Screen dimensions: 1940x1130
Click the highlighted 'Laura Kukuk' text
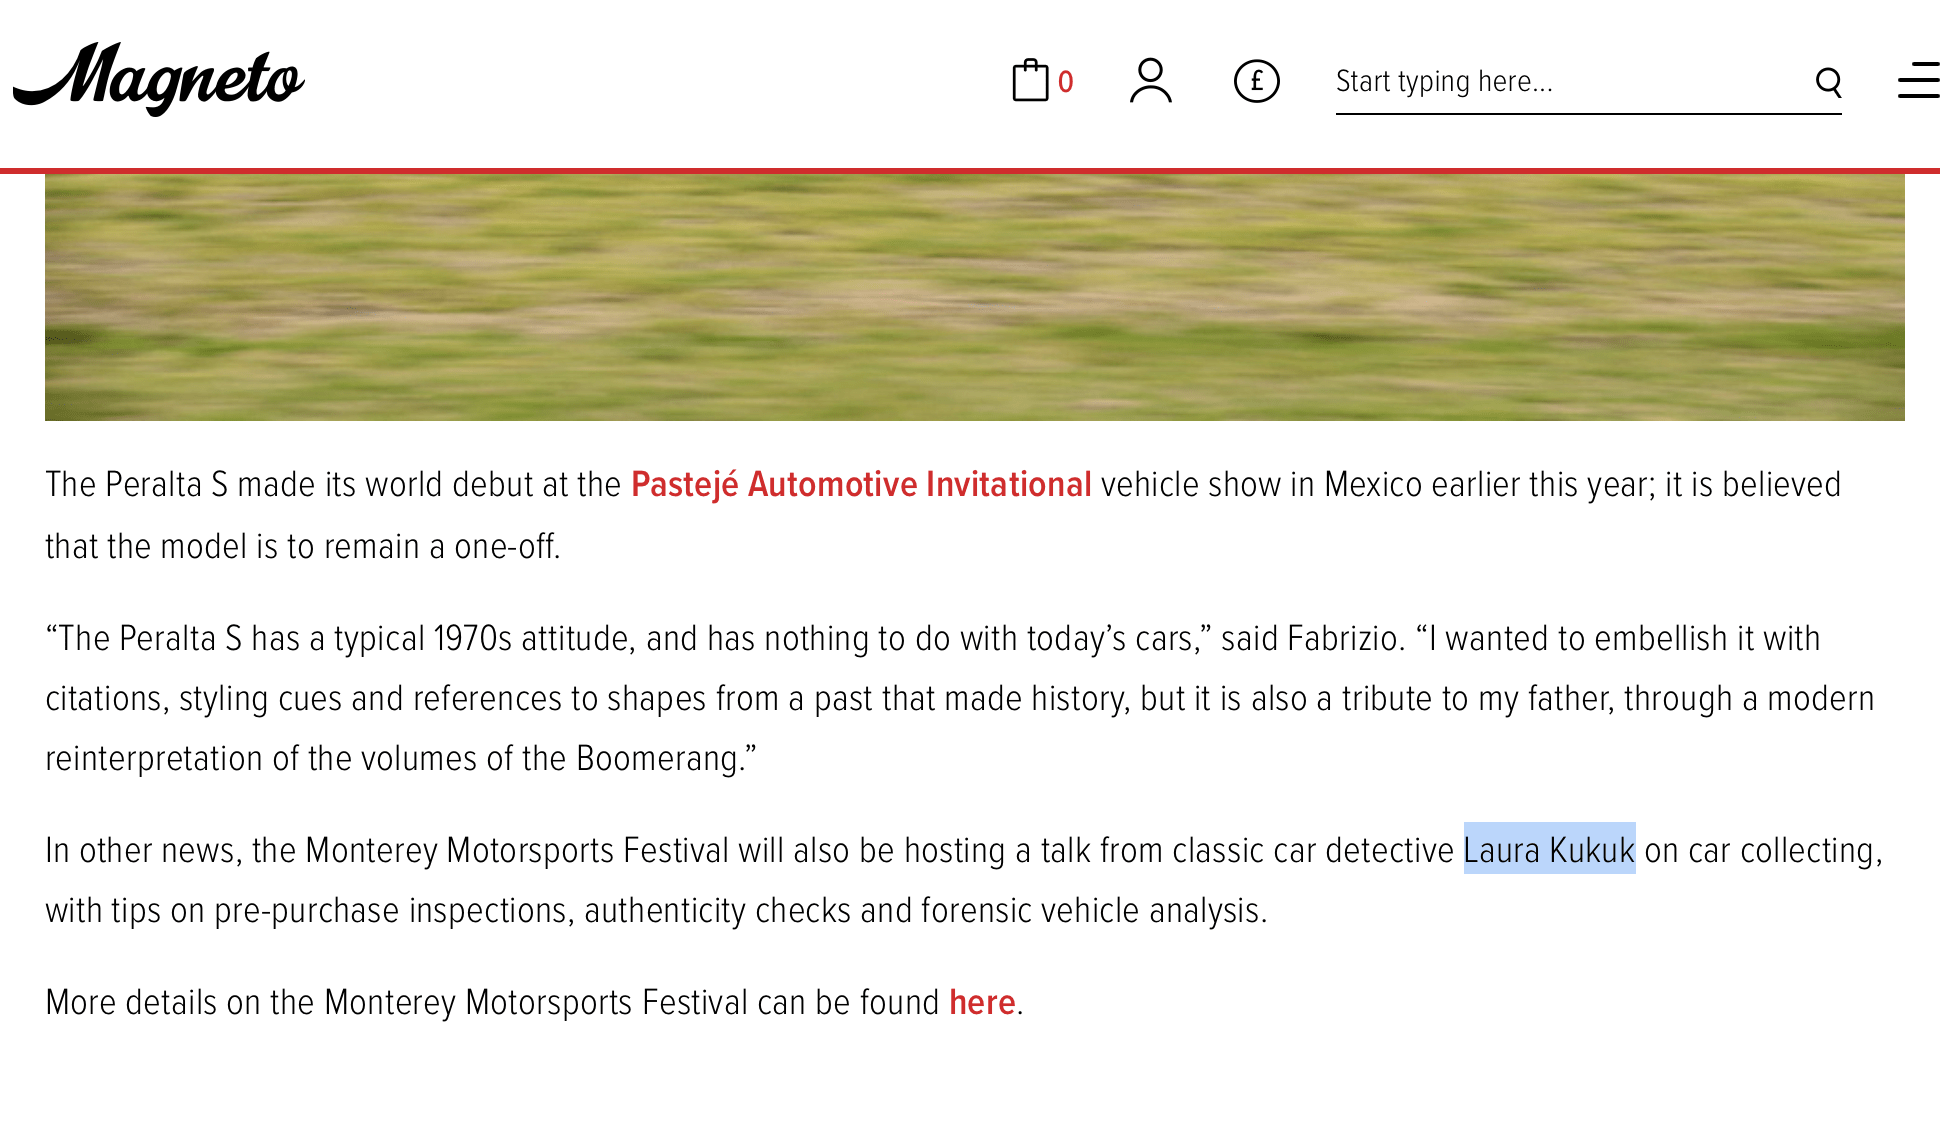[x=1549, y=851]
